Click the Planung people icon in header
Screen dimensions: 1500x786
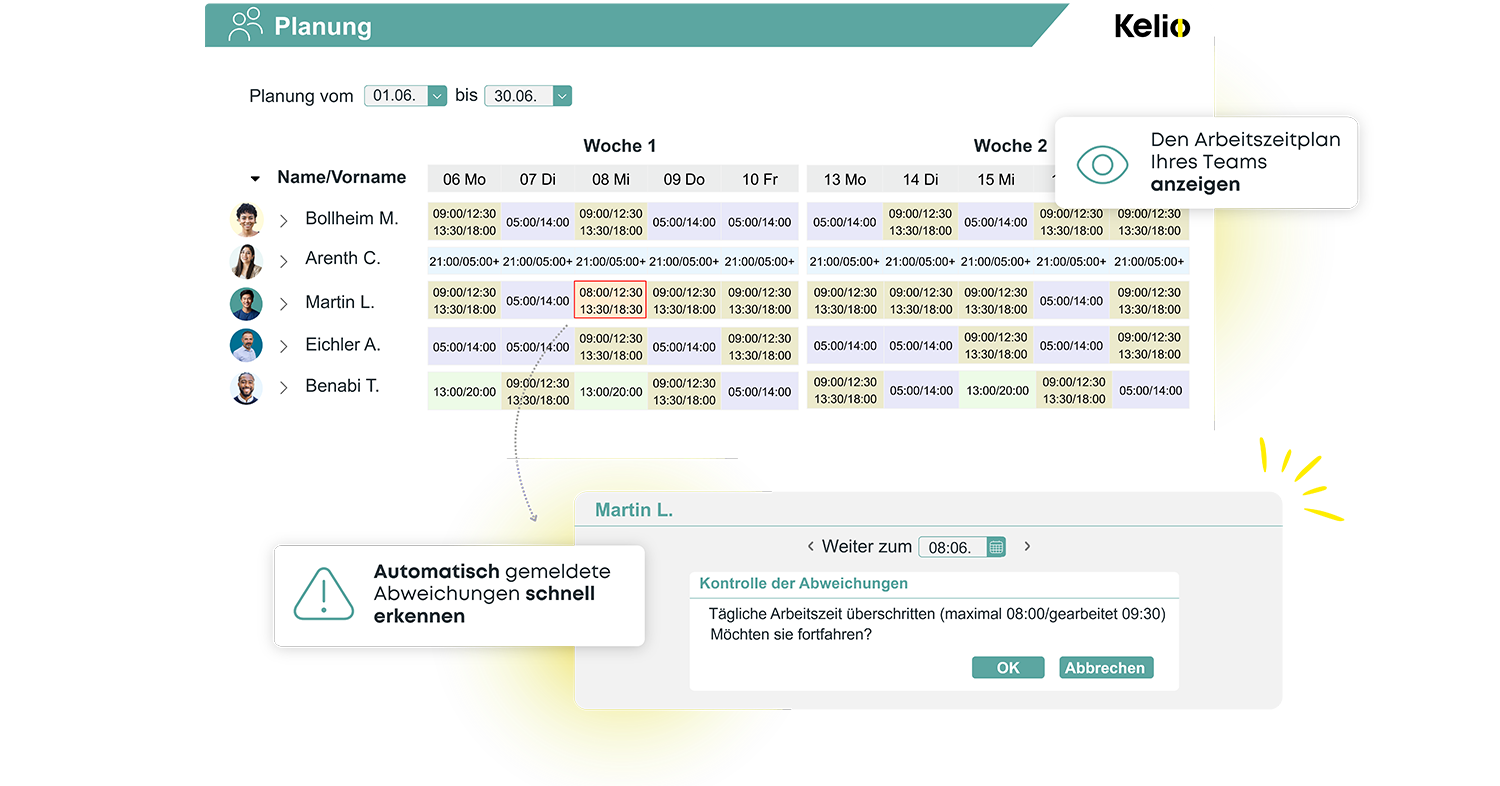pos(245,24)
